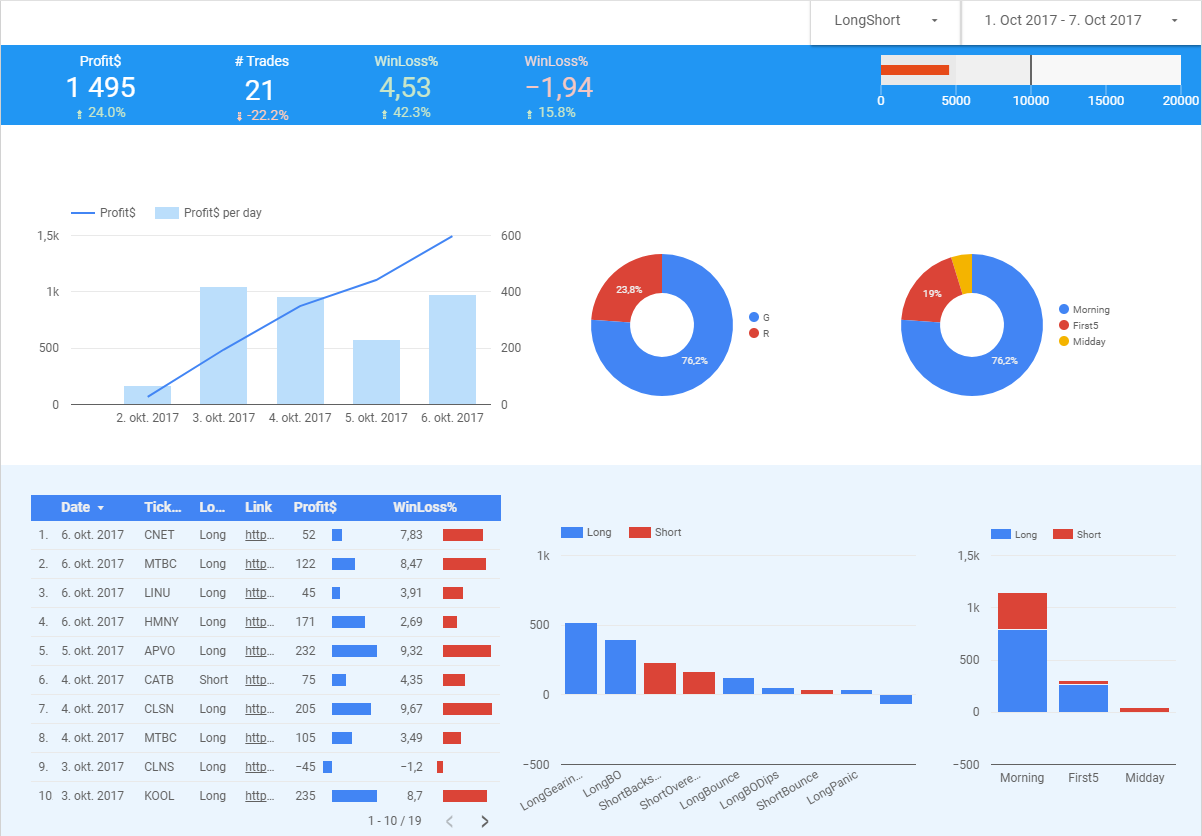Click the Date column sort arrow
1202x836 pixels.
(x=100, y=508)
